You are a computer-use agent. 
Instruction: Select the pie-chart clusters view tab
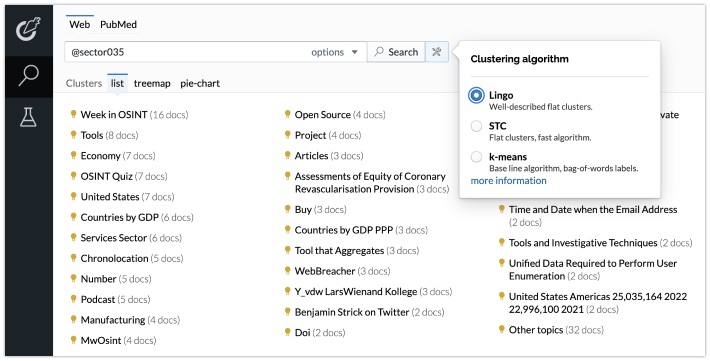[200, 83]
